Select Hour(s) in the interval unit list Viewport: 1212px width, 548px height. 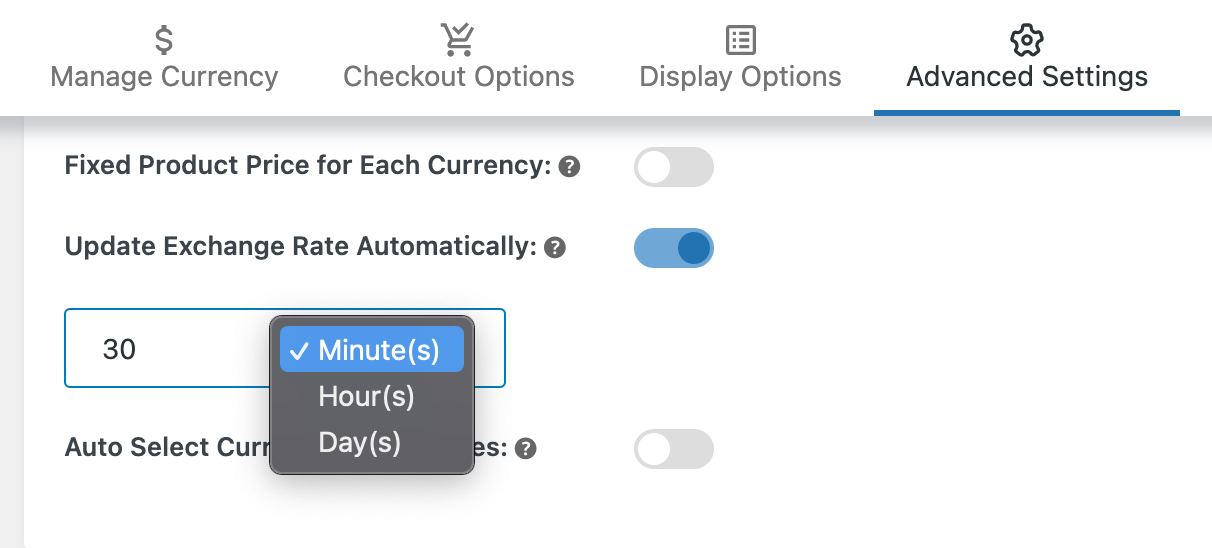366,397
